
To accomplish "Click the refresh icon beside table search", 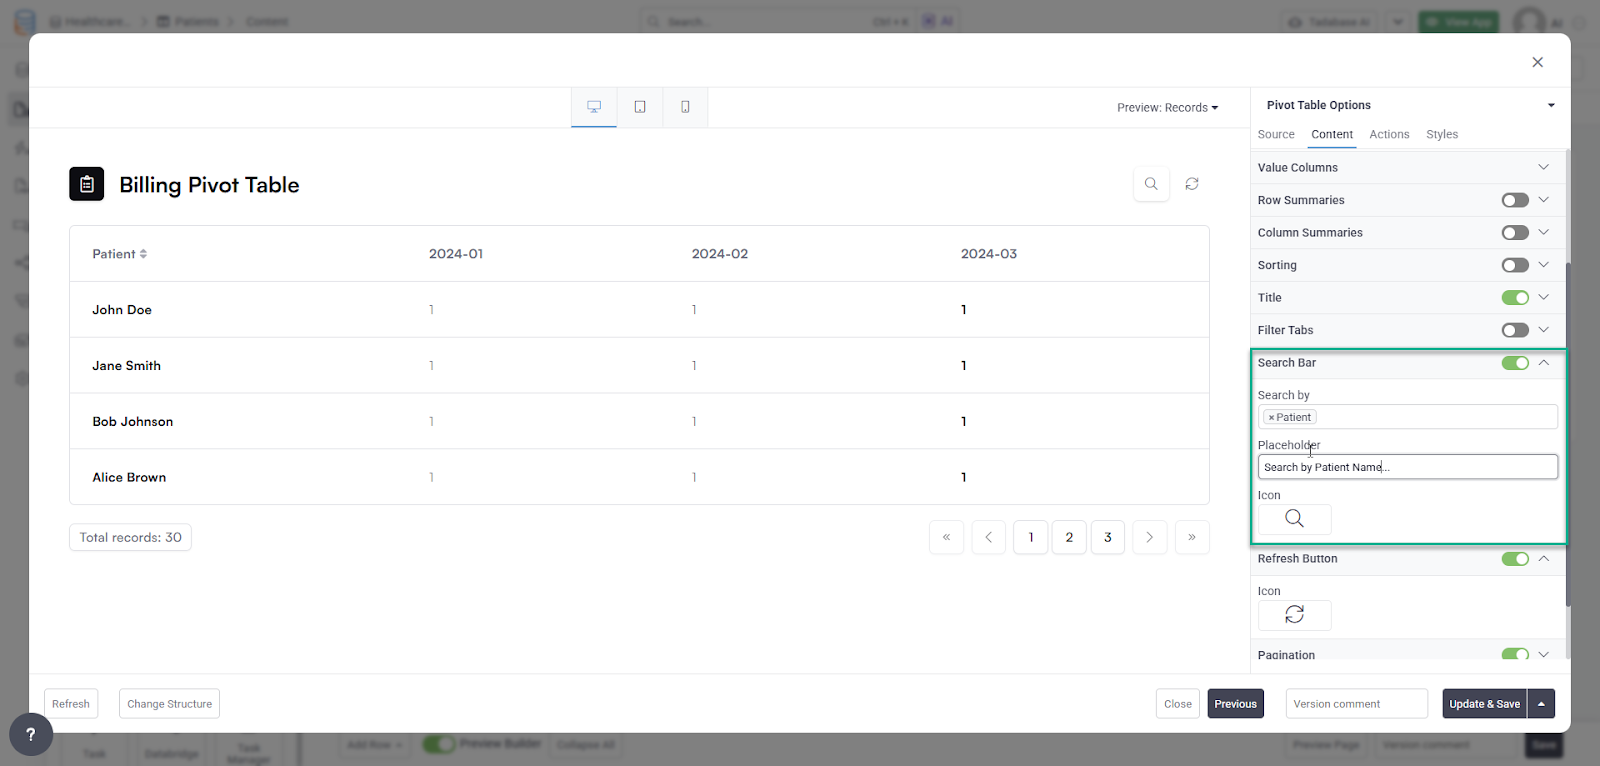I will 1192,184.
